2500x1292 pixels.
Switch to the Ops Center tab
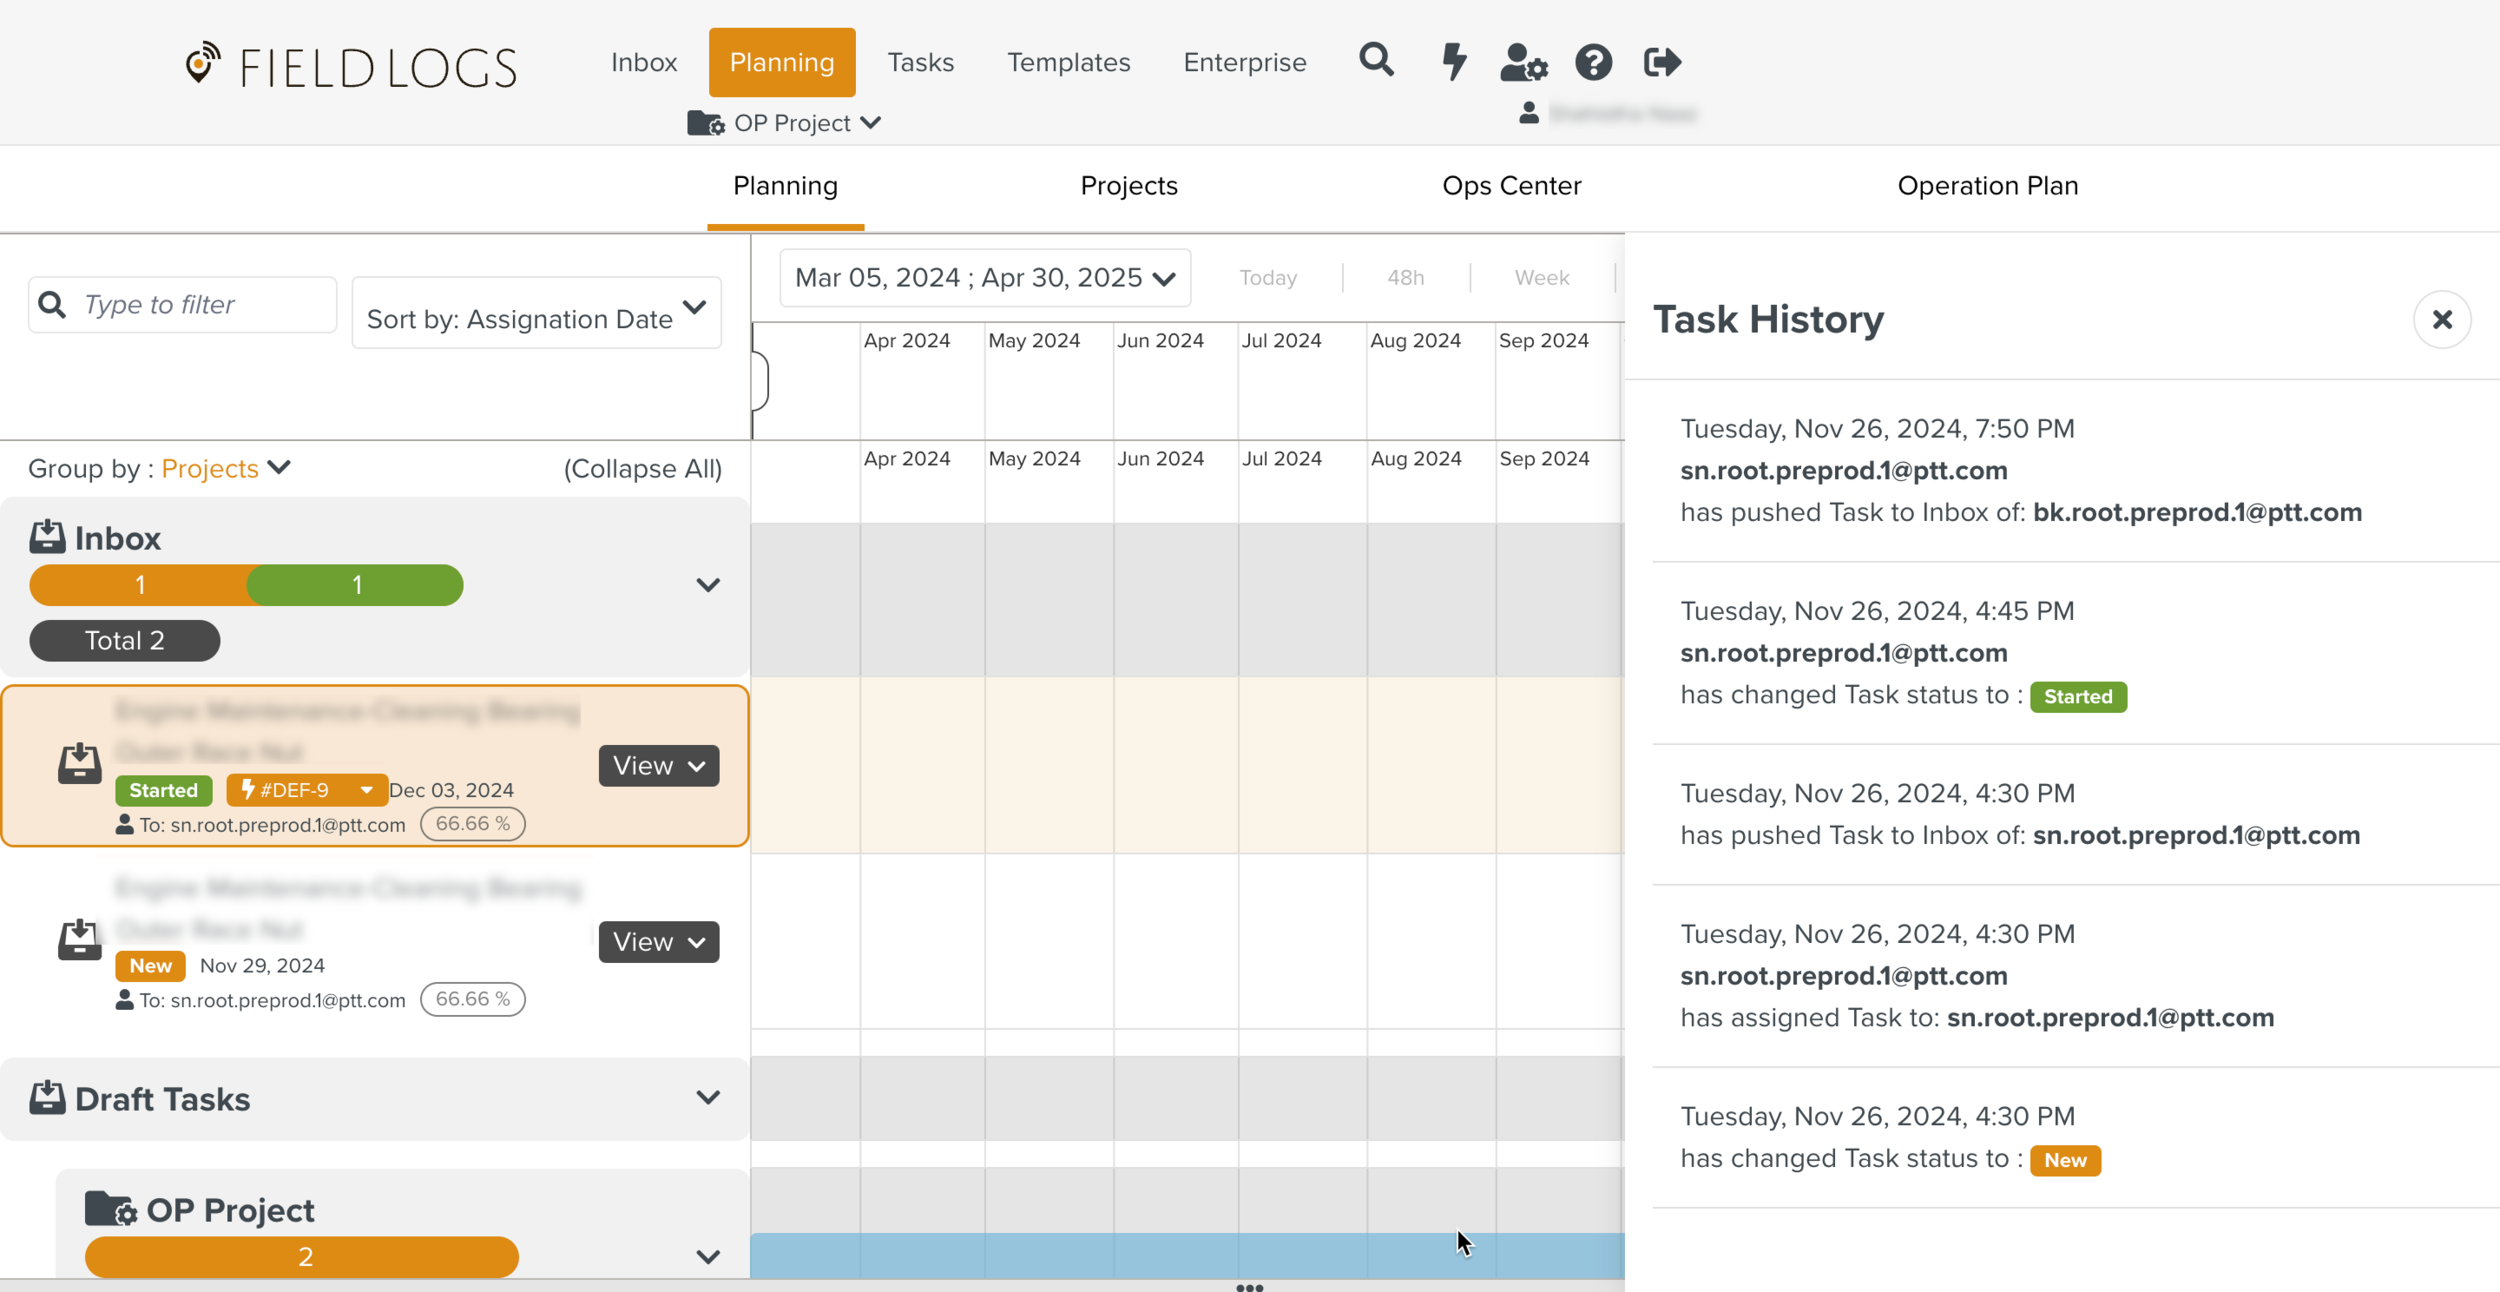[1511, 186]
